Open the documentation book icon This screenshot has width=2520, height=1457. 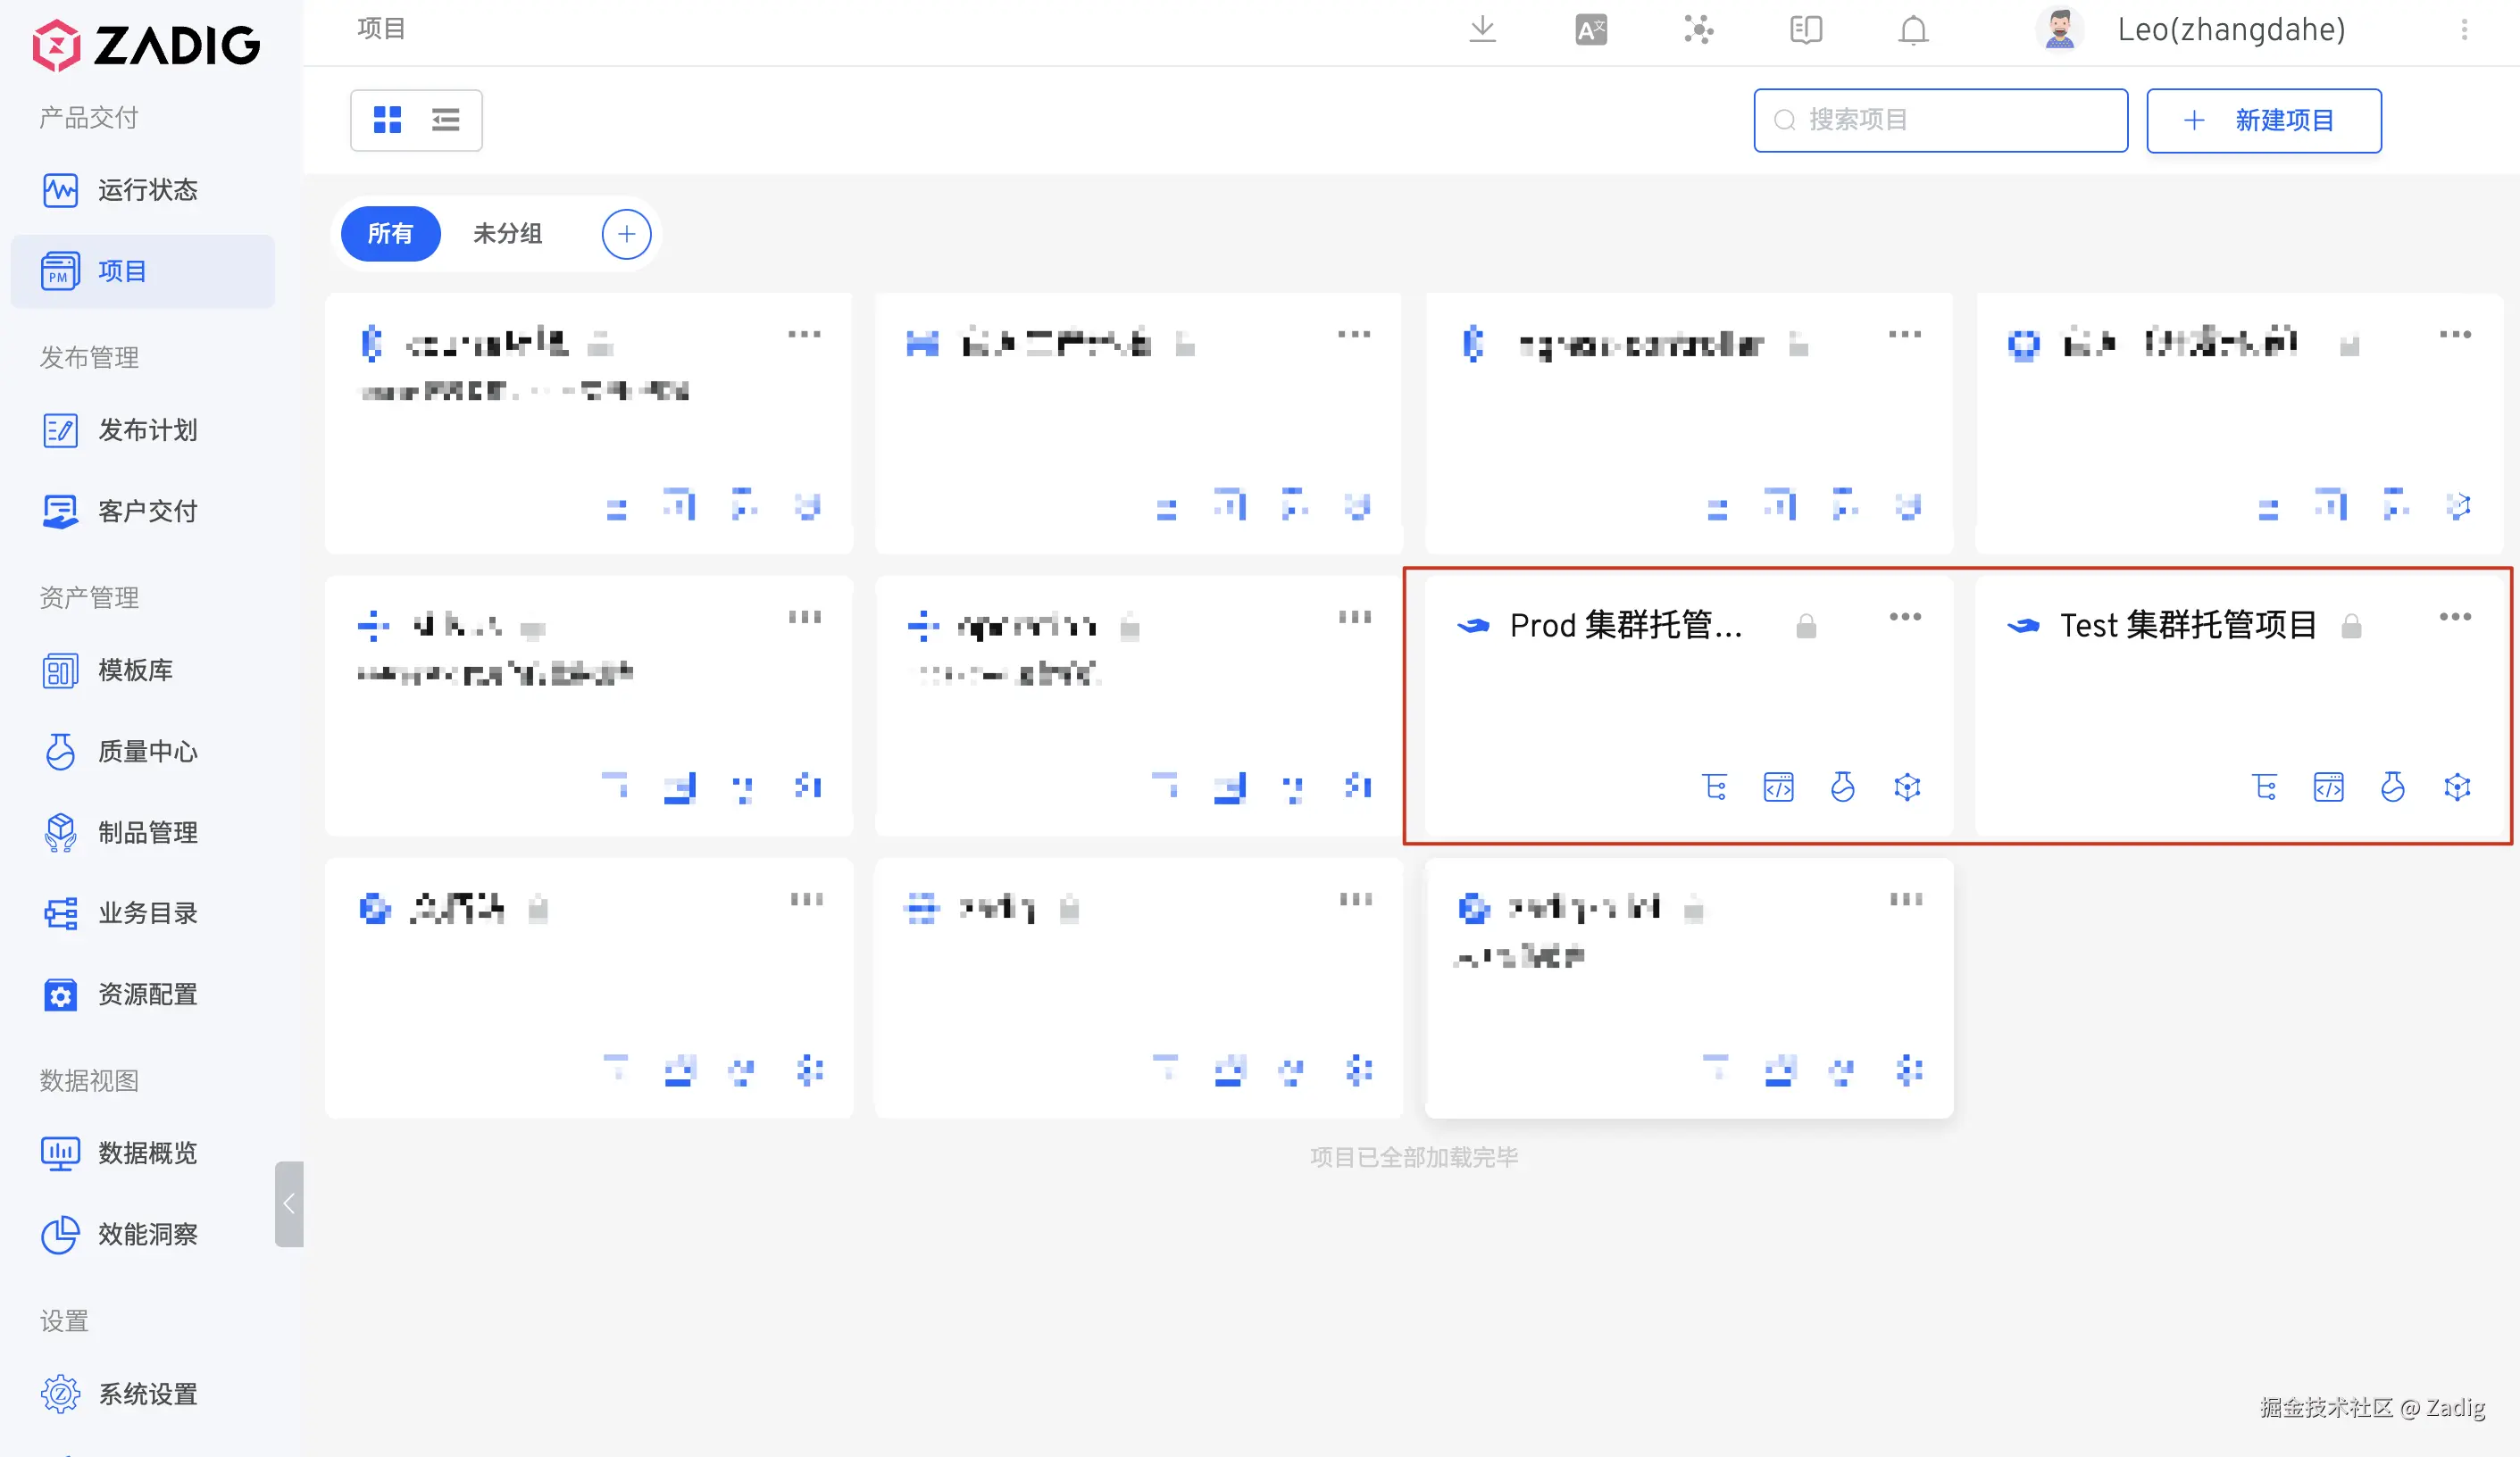pos(1805,30)
